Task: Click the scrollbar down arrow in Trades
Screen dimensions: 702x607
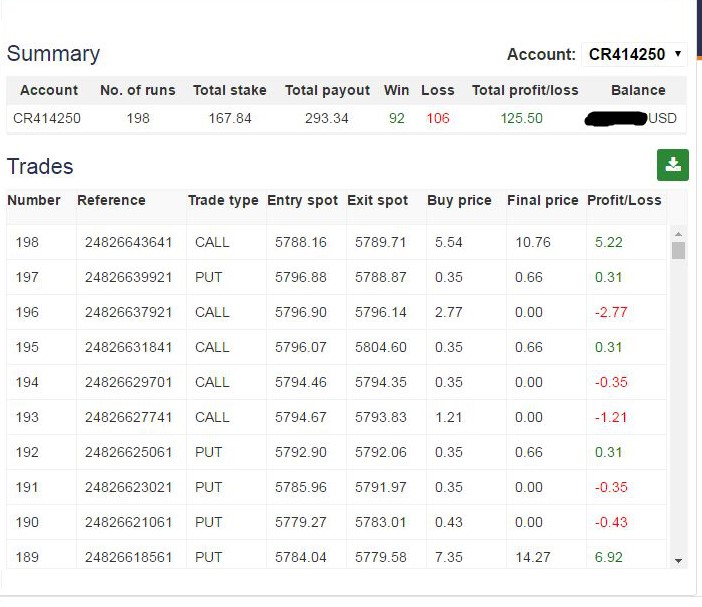Action: coord(678,561)
